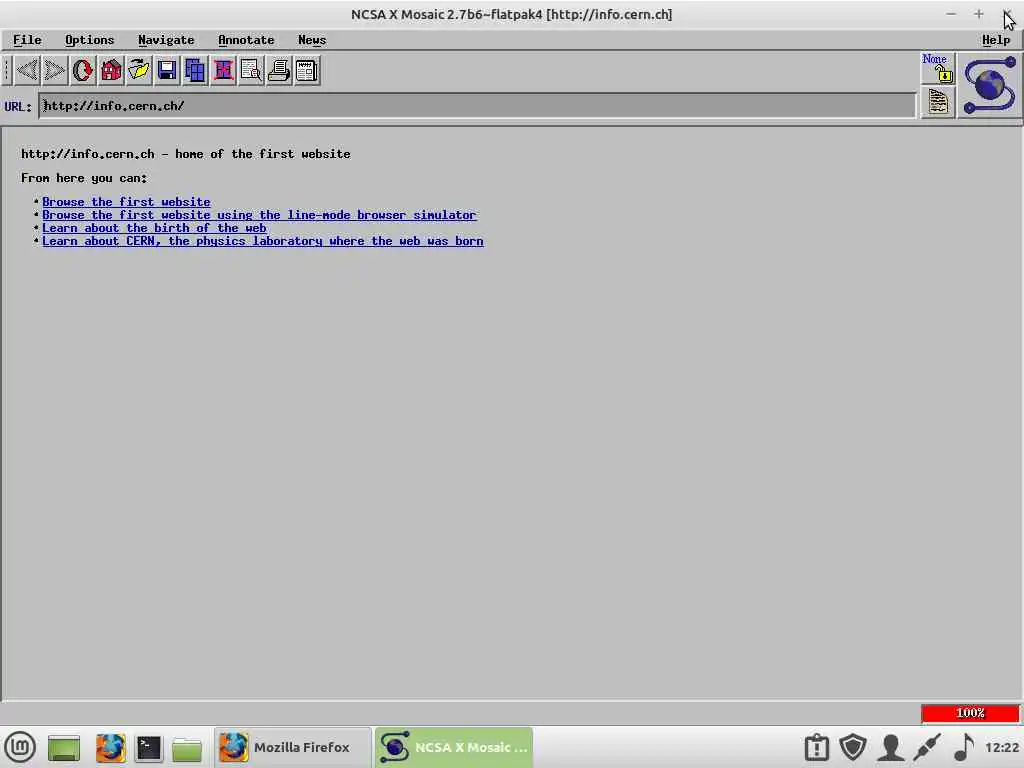The height and width of the screenshot is (768, 1024).
Task: Open the file manager folder launcher
Action: pos(187,748)
